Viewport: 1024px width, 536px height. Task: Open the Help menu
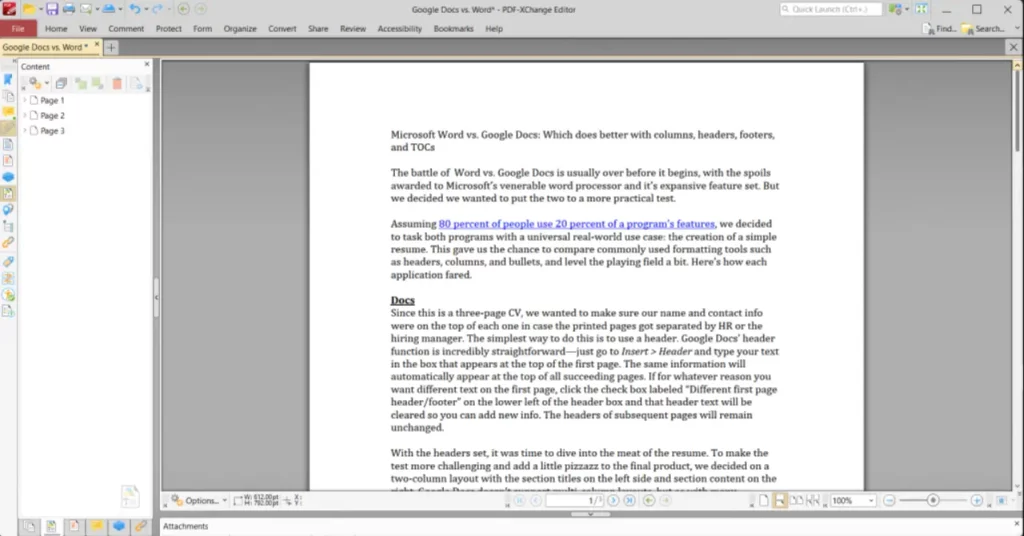494,29
